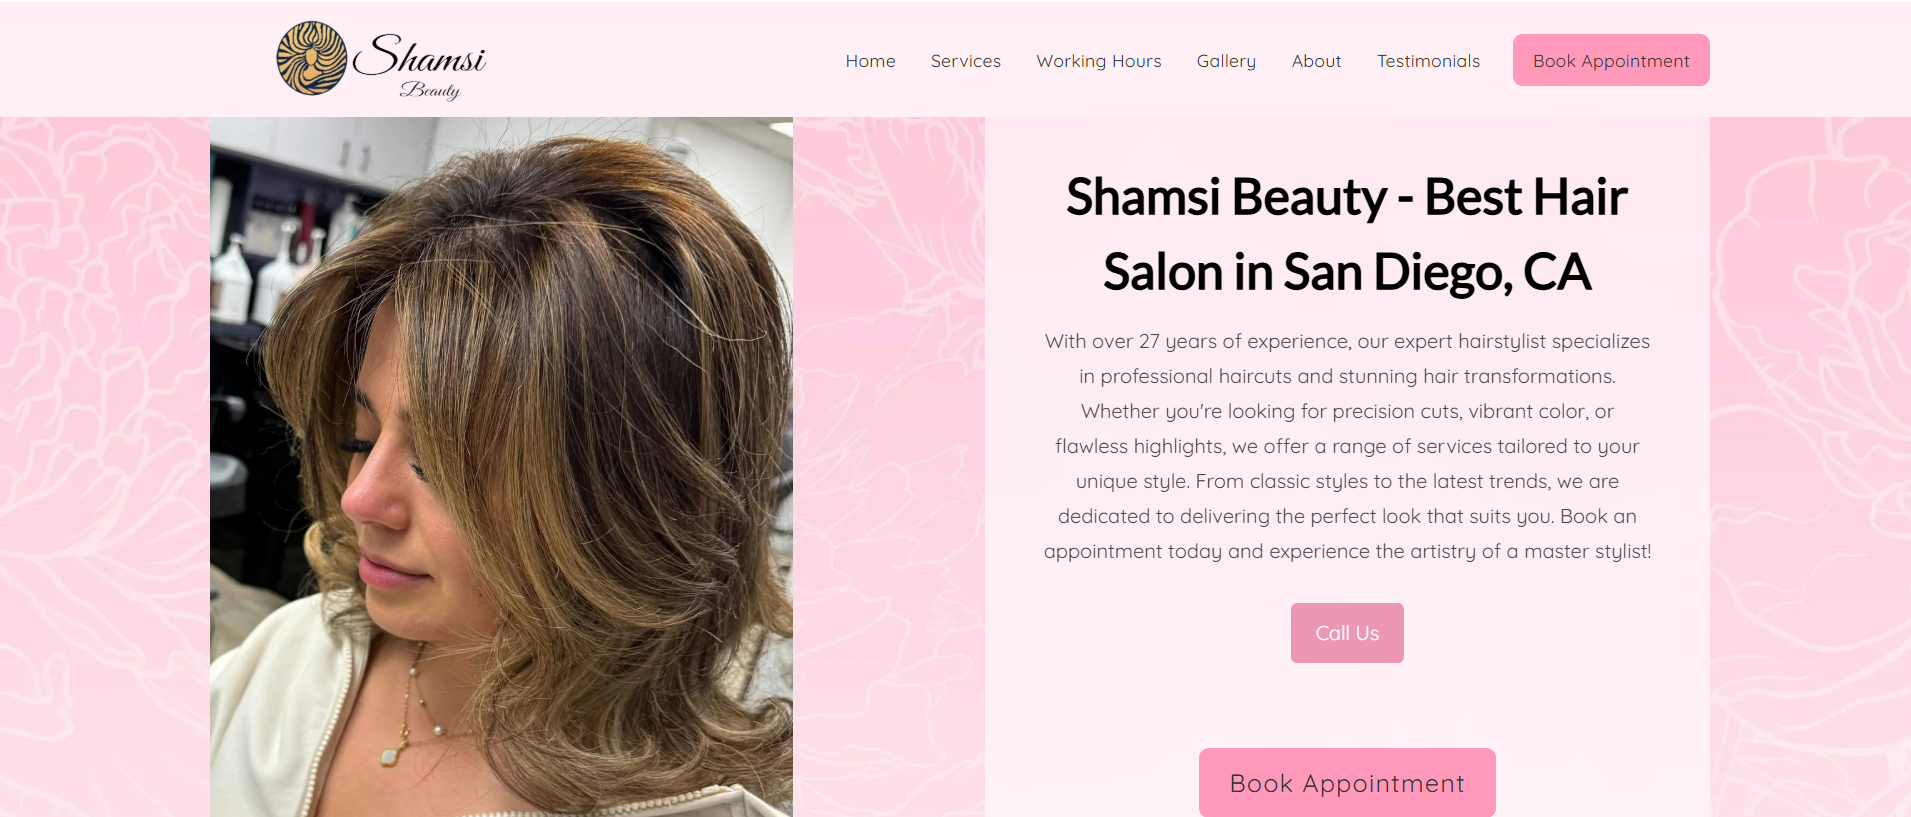Select the Gallery nav link
Screen dimensions: 1911x817
click(x=1226, y=61)
